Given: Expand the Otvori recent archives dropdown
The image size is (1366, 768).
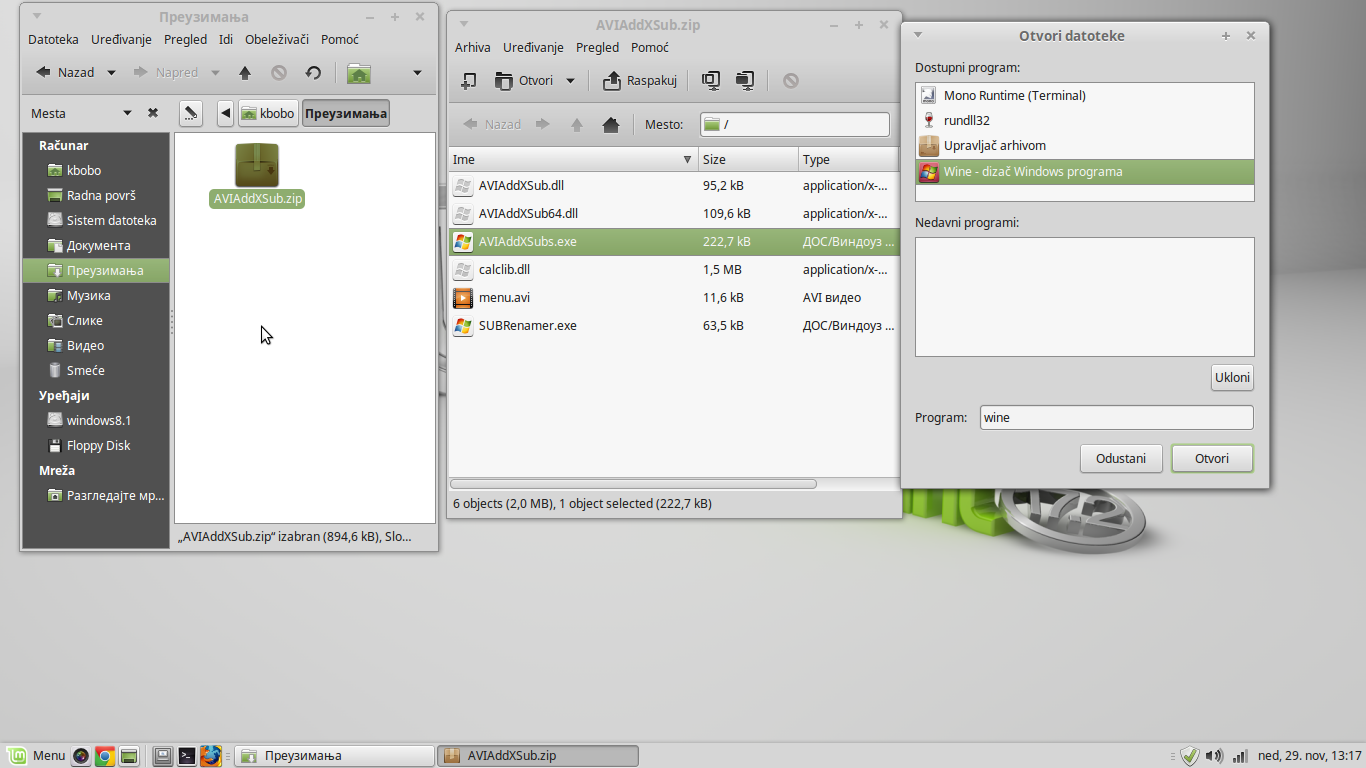Looking at the screenshot, I should point(570,81).
